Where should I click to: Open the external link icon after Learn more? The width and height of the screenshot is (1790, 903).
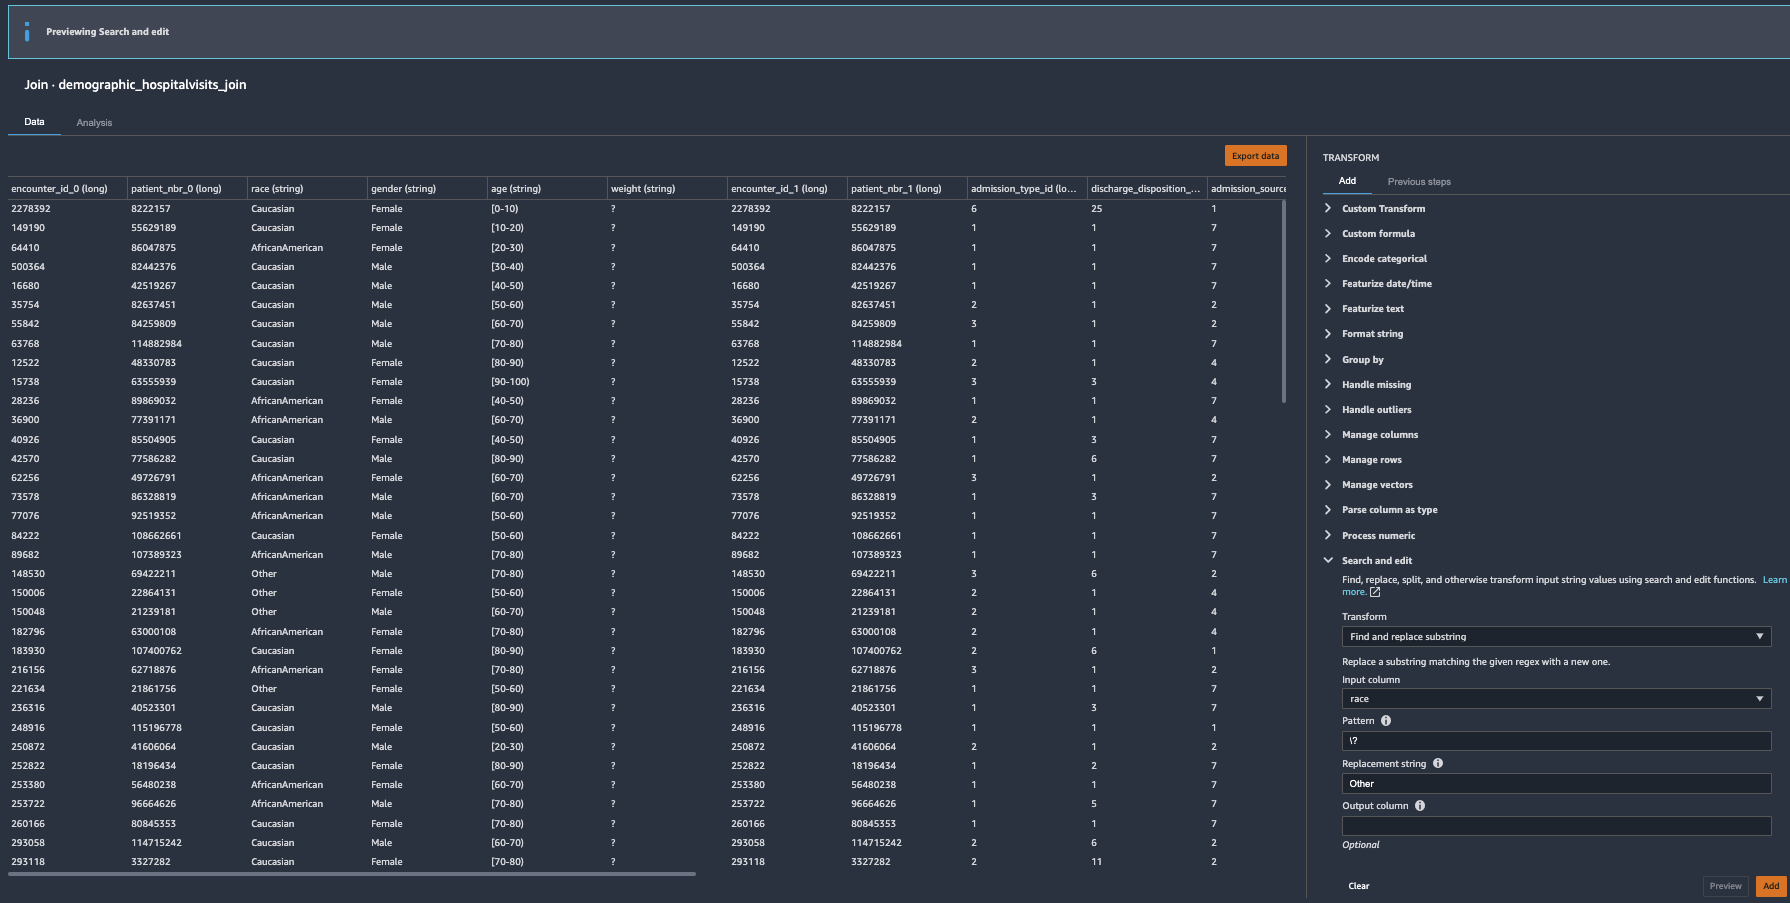click(x=1375, y=592)
